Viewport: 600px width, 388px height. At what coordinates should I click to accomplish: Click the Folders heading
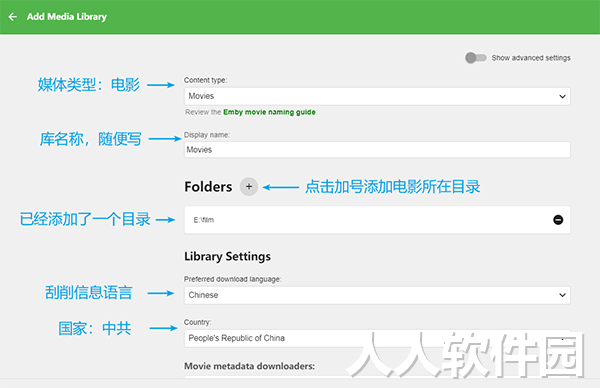point(208,187)
